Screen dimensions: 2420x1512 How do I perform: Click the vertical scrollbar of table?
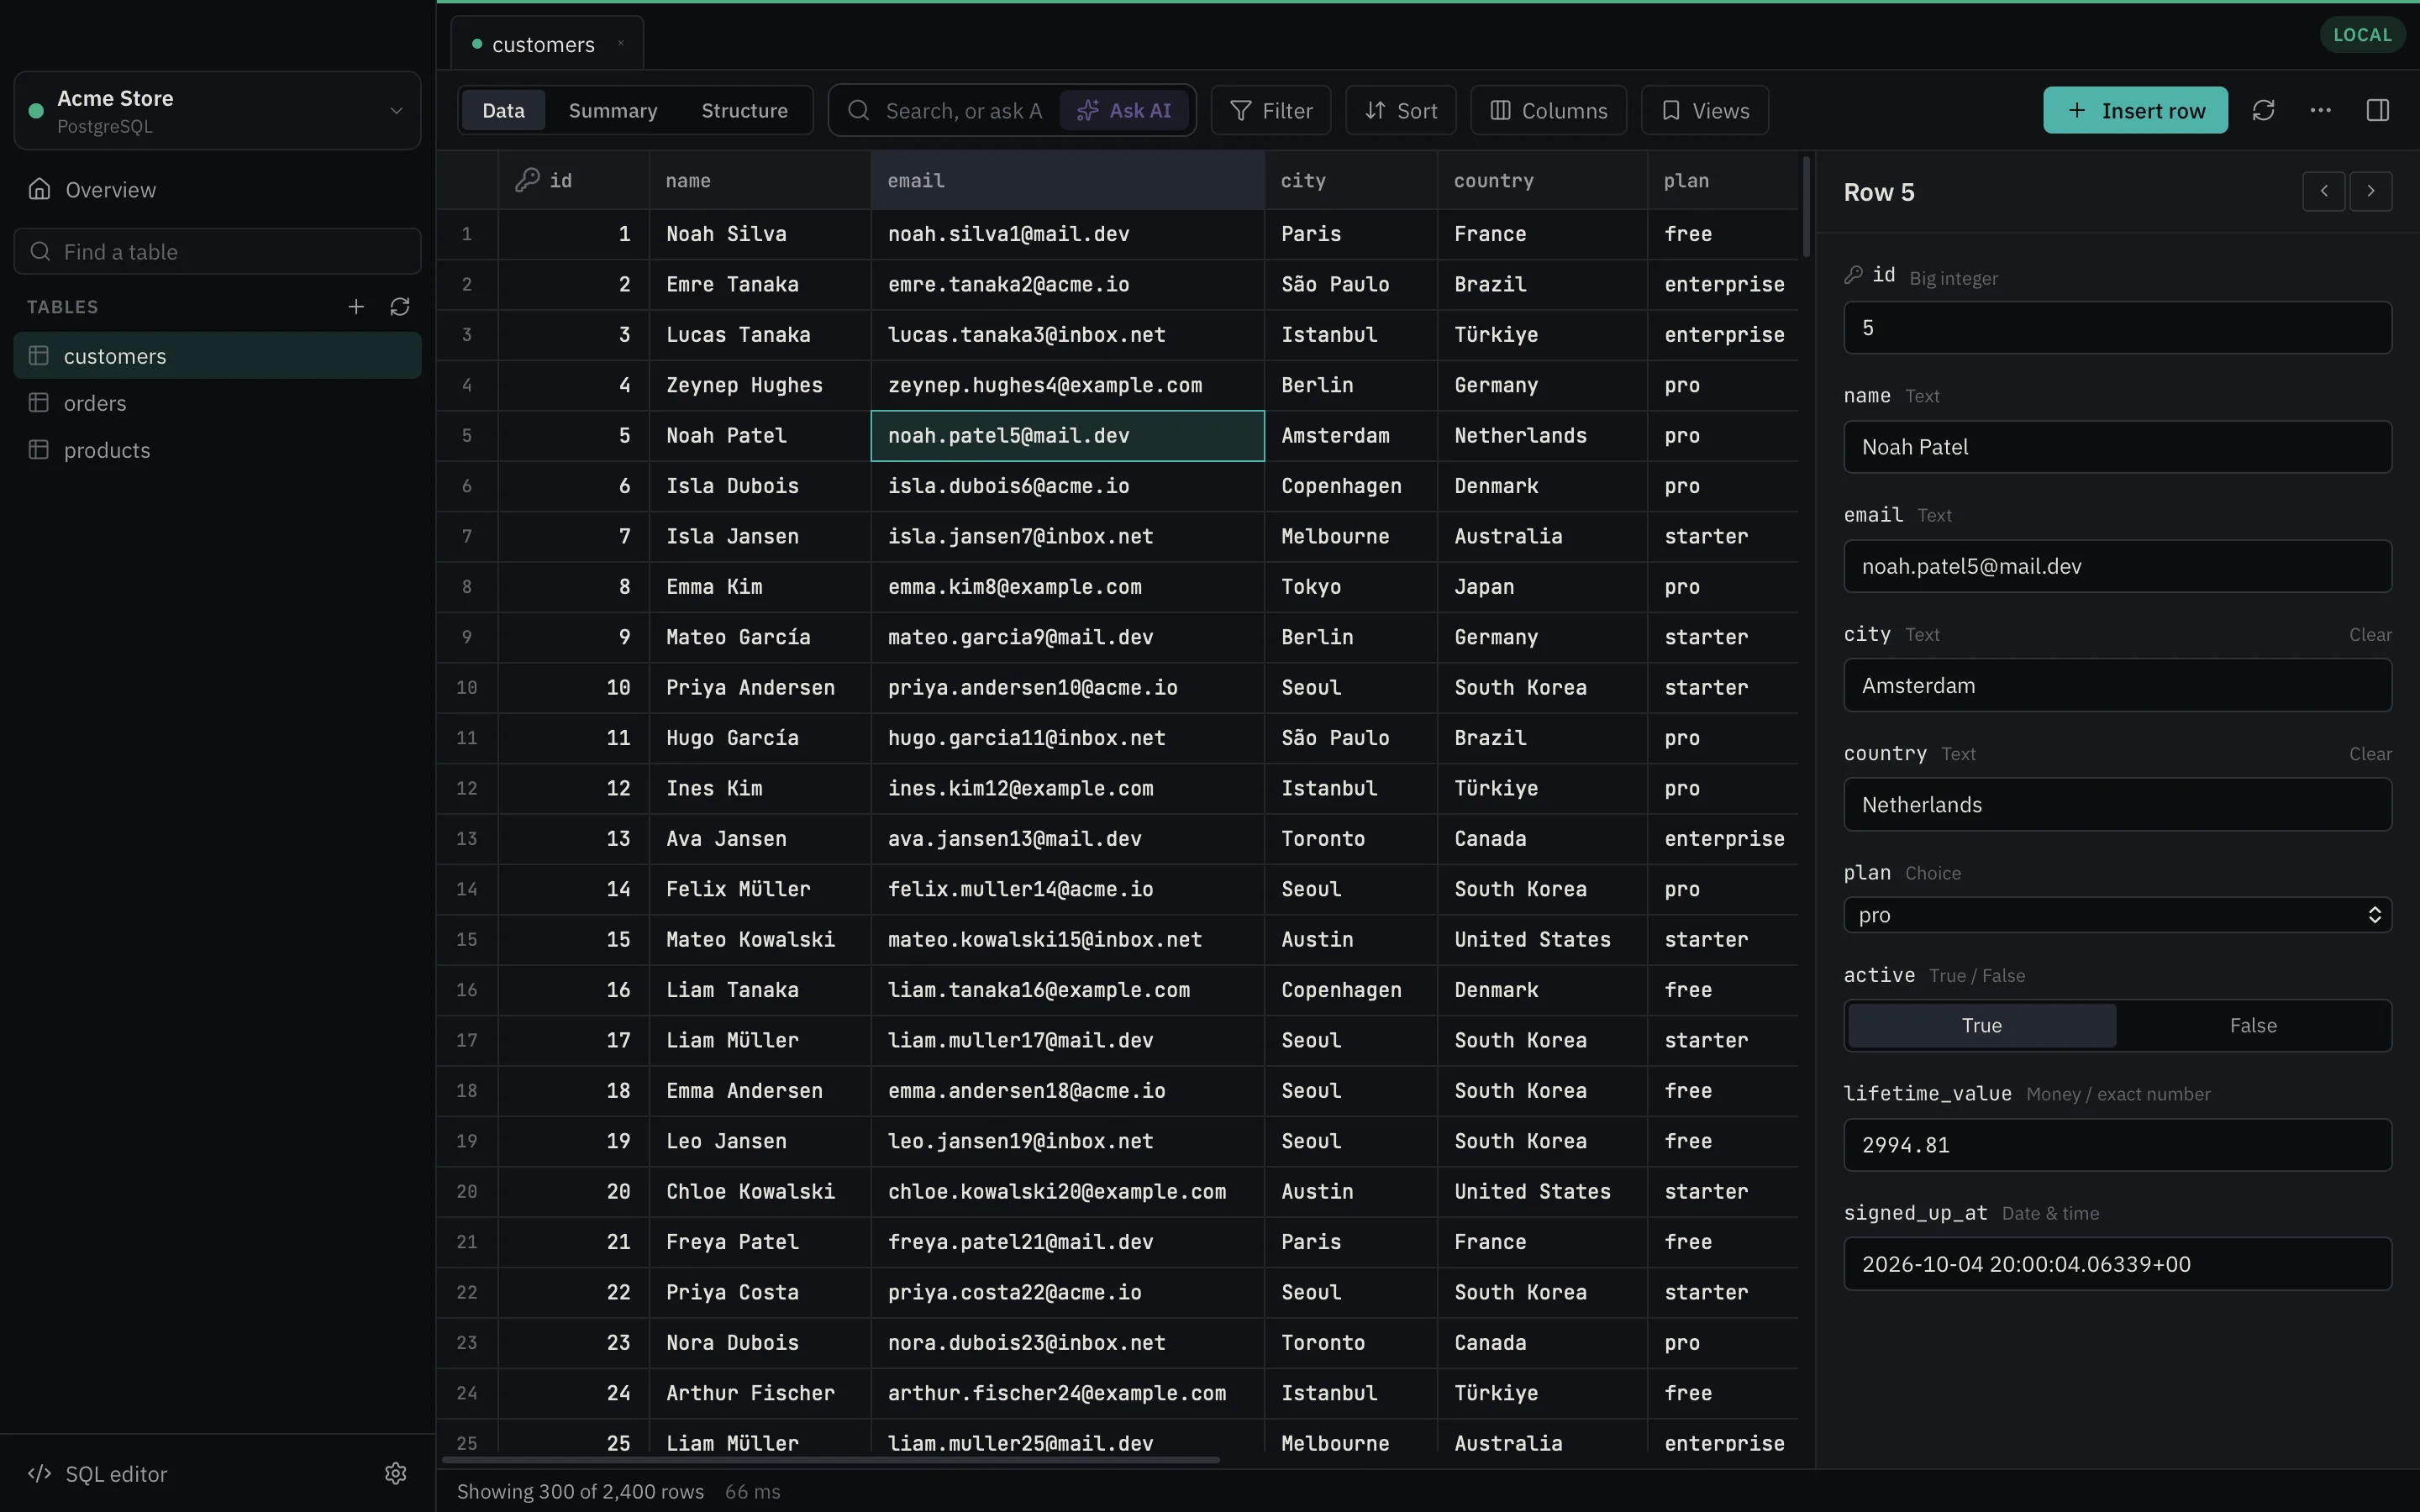tap(1806, 206)
